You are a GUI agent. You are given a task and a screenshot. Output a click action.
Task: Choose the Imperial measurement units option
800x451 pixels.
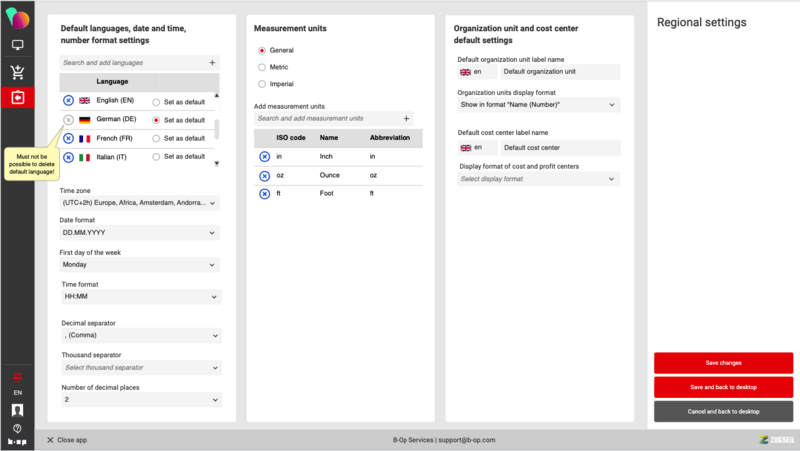pos(262,84)
